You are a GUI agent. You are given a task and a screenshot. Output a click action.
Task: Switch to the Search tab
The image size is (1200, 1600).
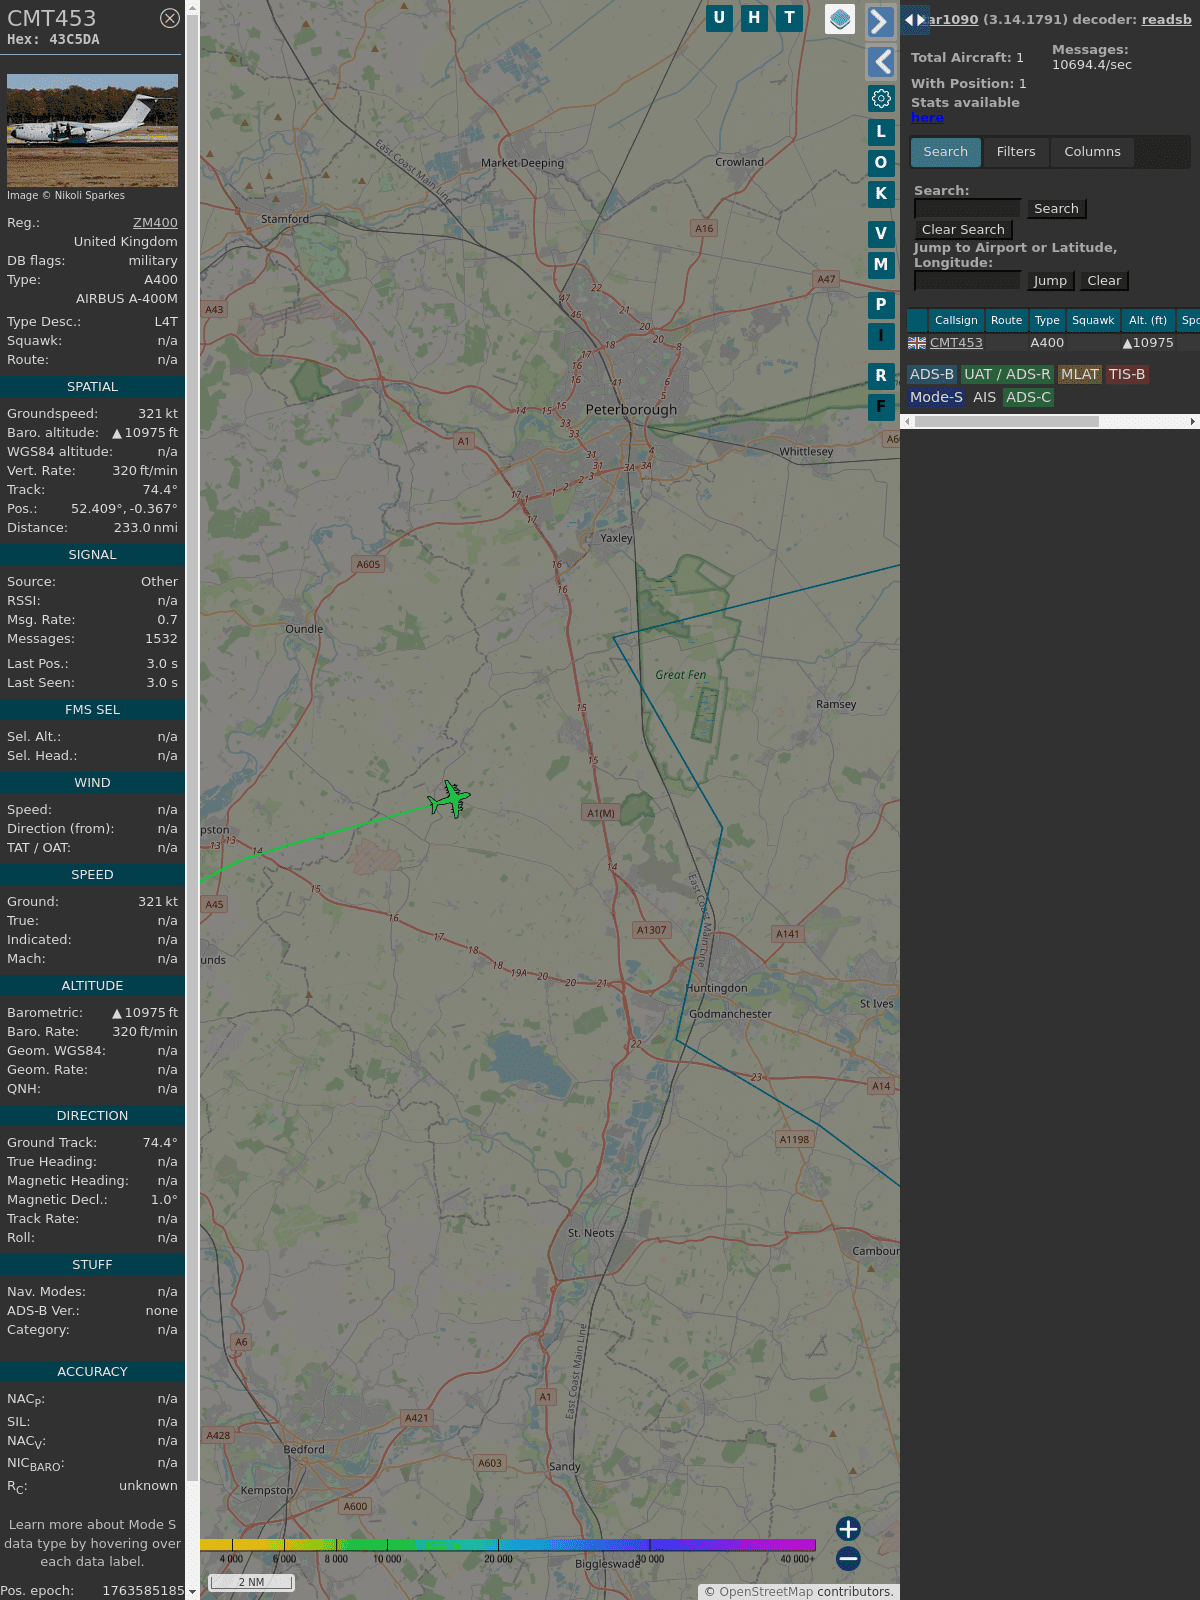coord(945,152)
